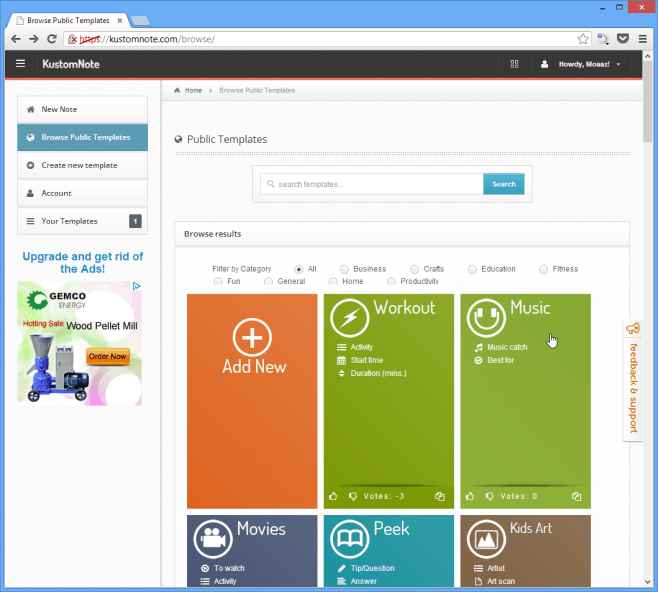Click the user avatar icon in header

tap(544, 64)
